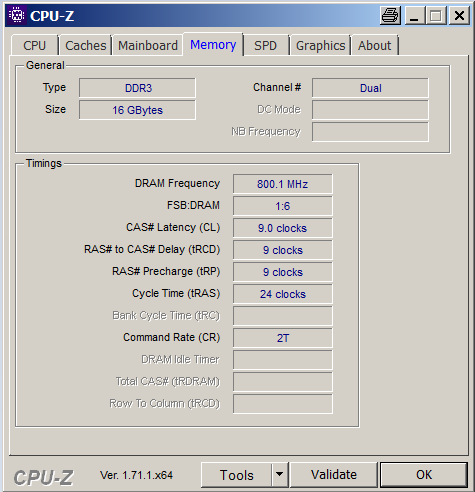The height and width of the screenshot is (492, 475).
Task: Click the Dual channel value field
Action: [x=370, y=88]
